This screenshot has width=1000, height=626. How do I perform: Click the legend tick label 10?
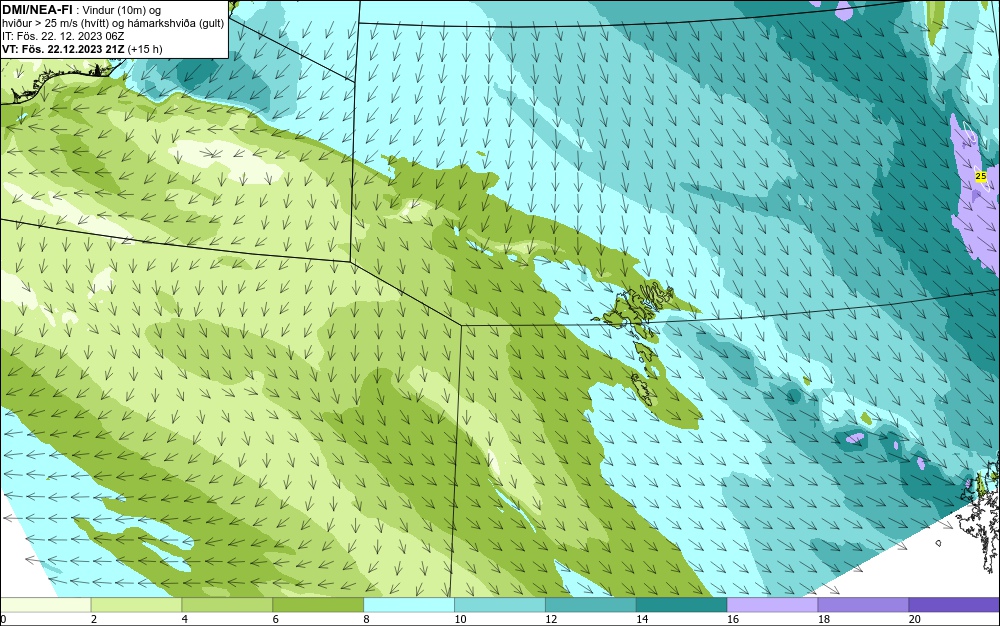460,619
